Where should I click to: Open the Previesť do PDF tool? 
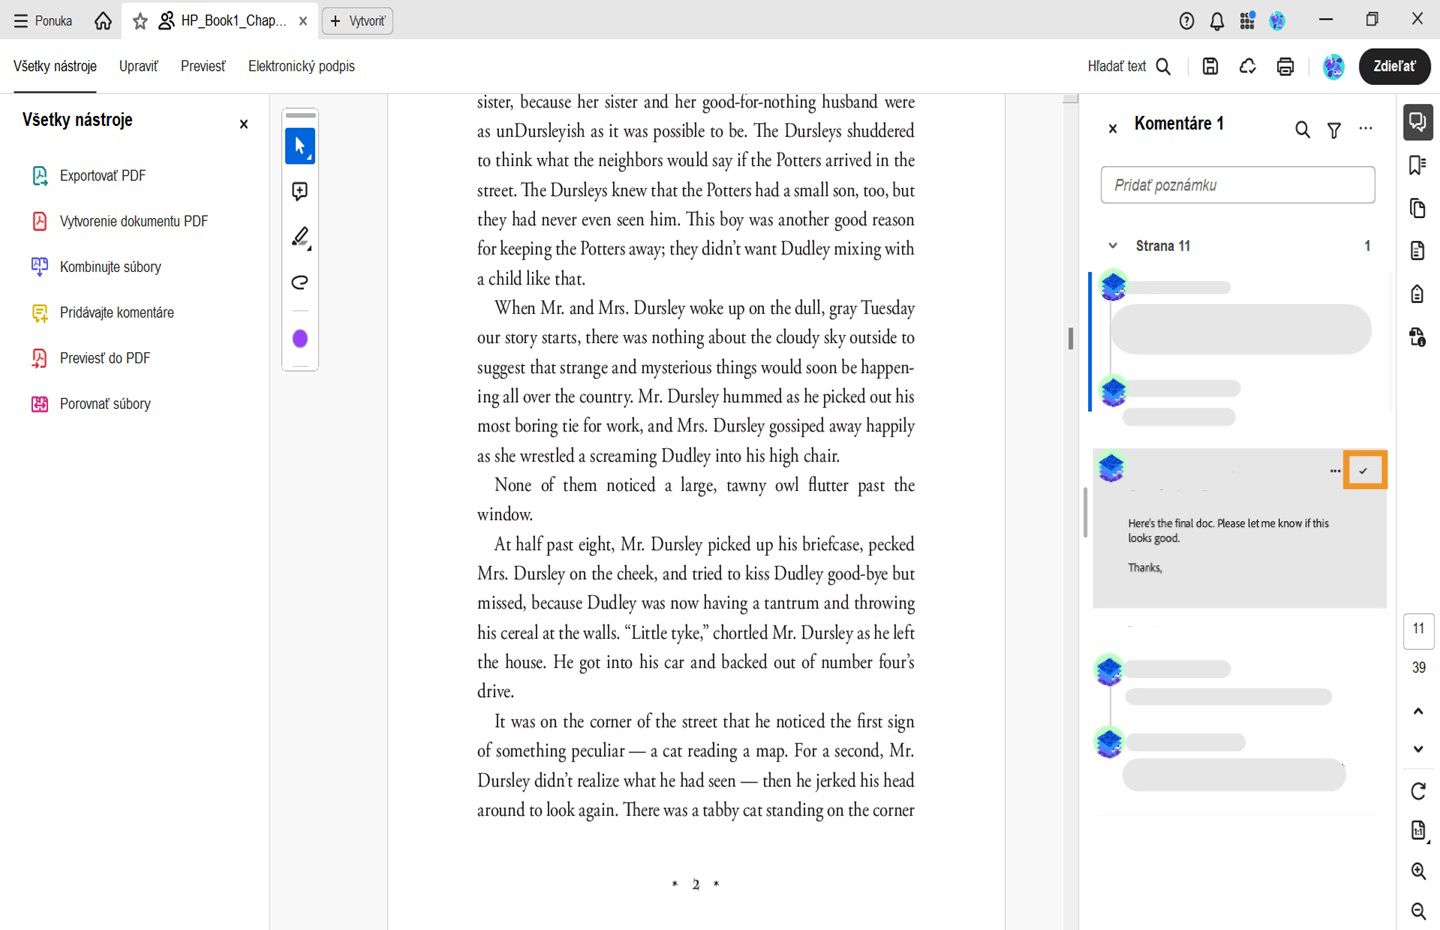tap(90, 358)
